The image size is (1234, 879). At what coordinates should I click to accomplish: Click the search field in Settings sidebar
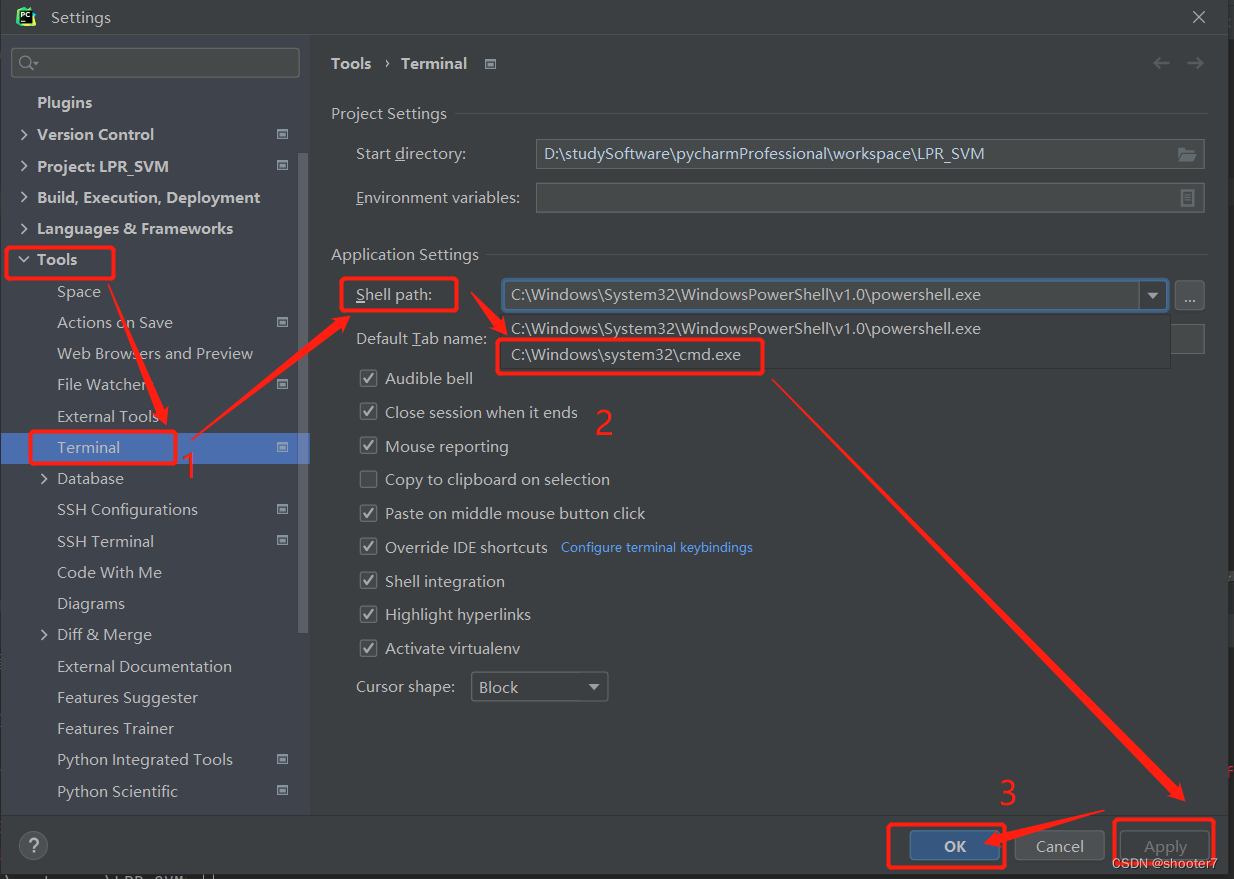(x=156, y=63)
